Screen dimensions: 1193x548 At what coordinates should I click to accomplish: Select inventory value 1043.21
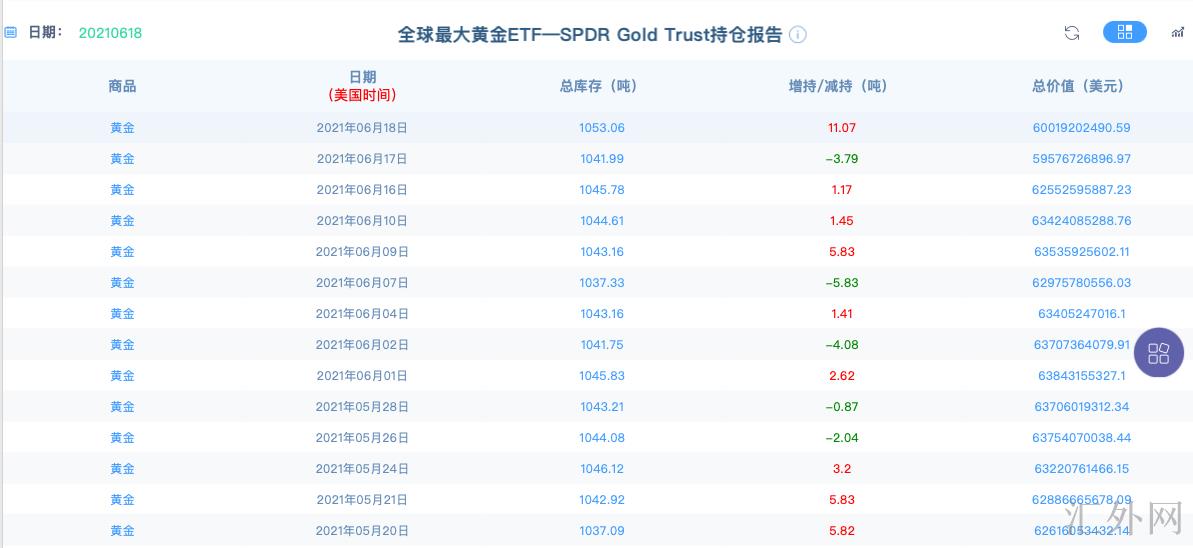pyautogui.click(x=602, y=407)
